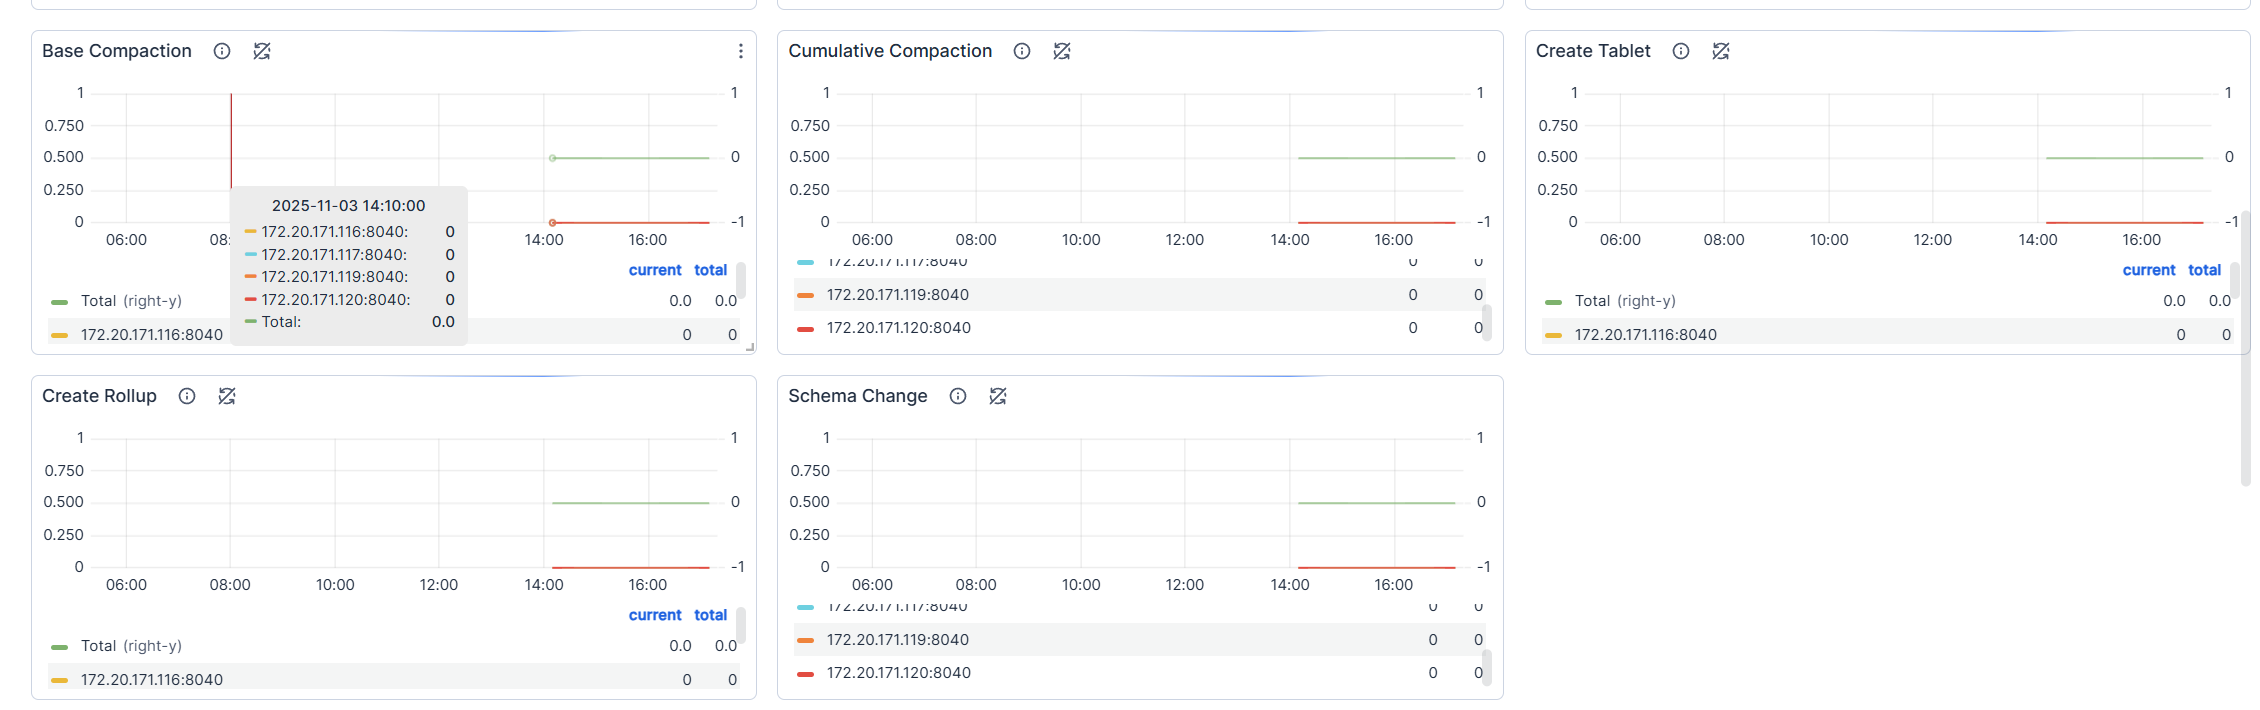Click the crossed-out pencil icon on Cumulative Compaction
Image resolution: width=2260 pixels, height=710 pixels.
pos(1062,51)
